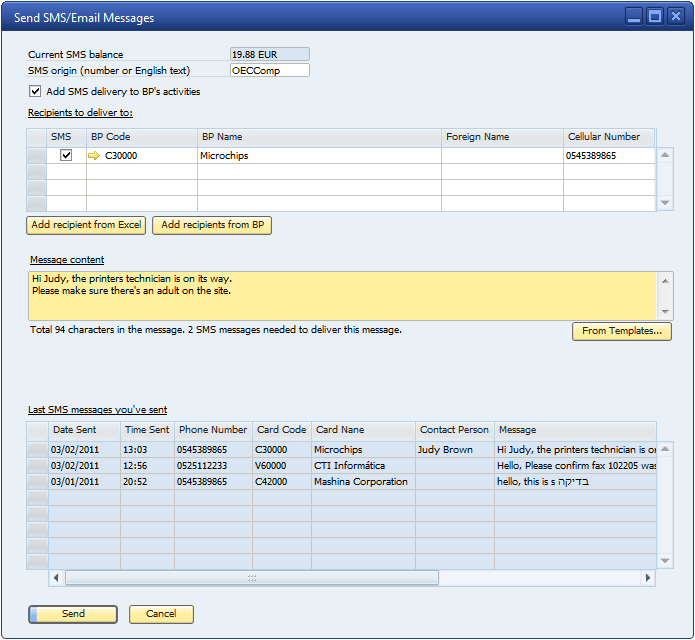Click the Foreign Name cell for Microchips
The image size is (695, 640).
pos(502,156)
